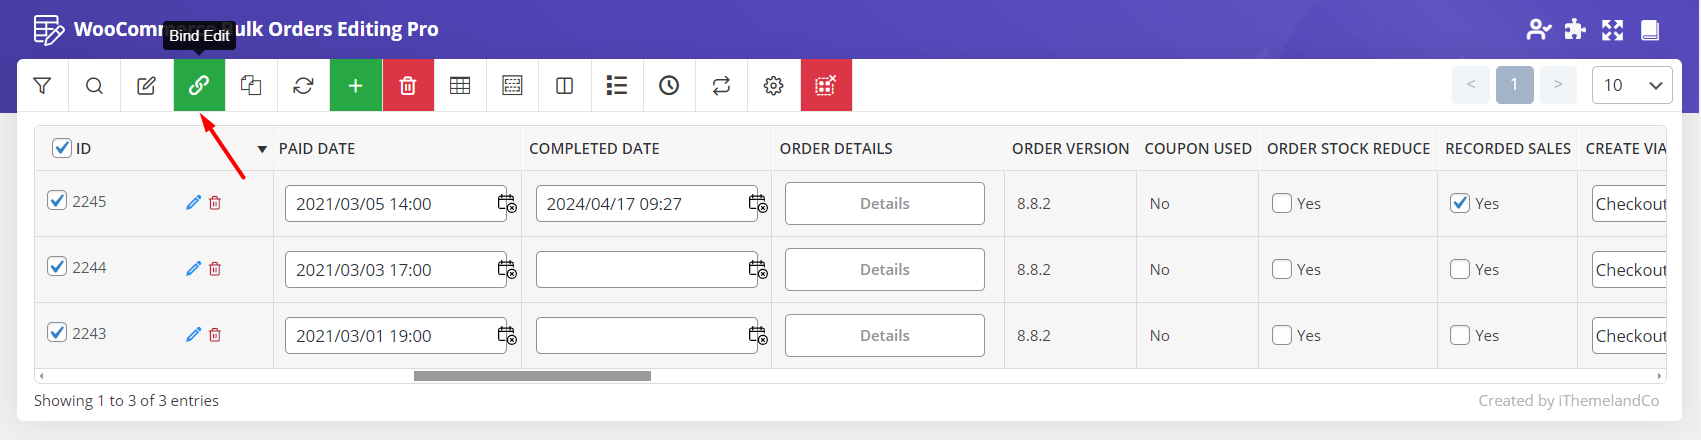The width and height of the screenshot is (1701, 440).
Task: Click the red trash delete toolbar button
Action: (x=407, y=86)
